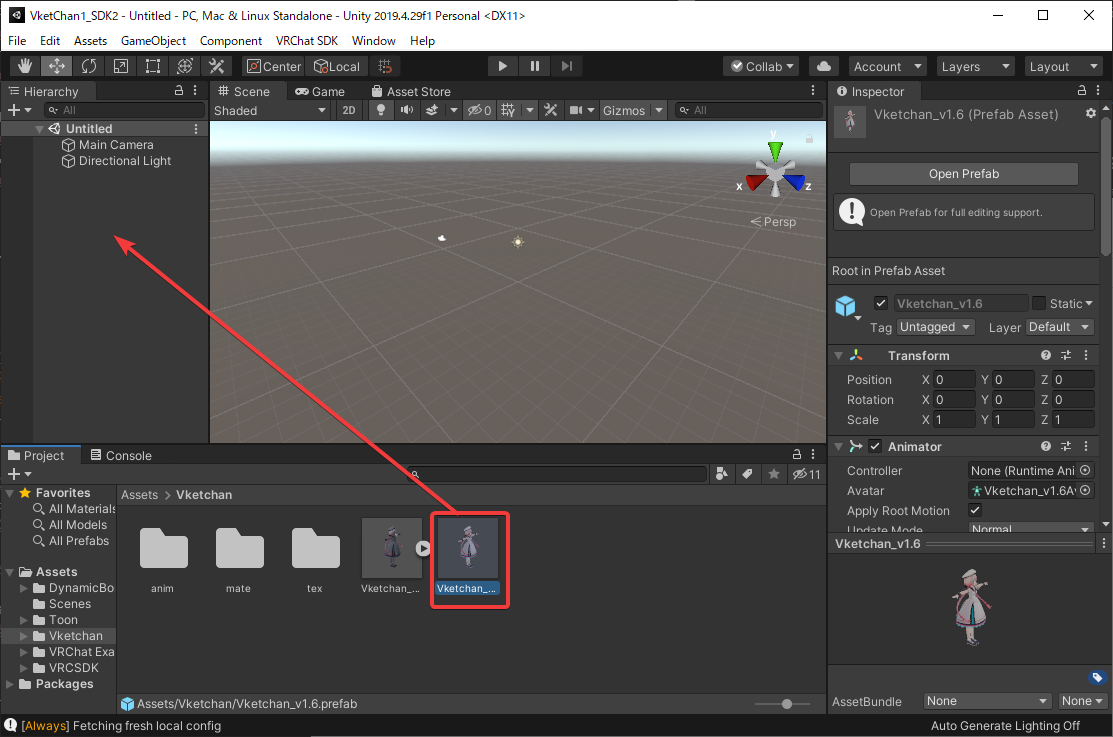Select the Rect transform tool
1113x737 pixels.
(153, 66)
